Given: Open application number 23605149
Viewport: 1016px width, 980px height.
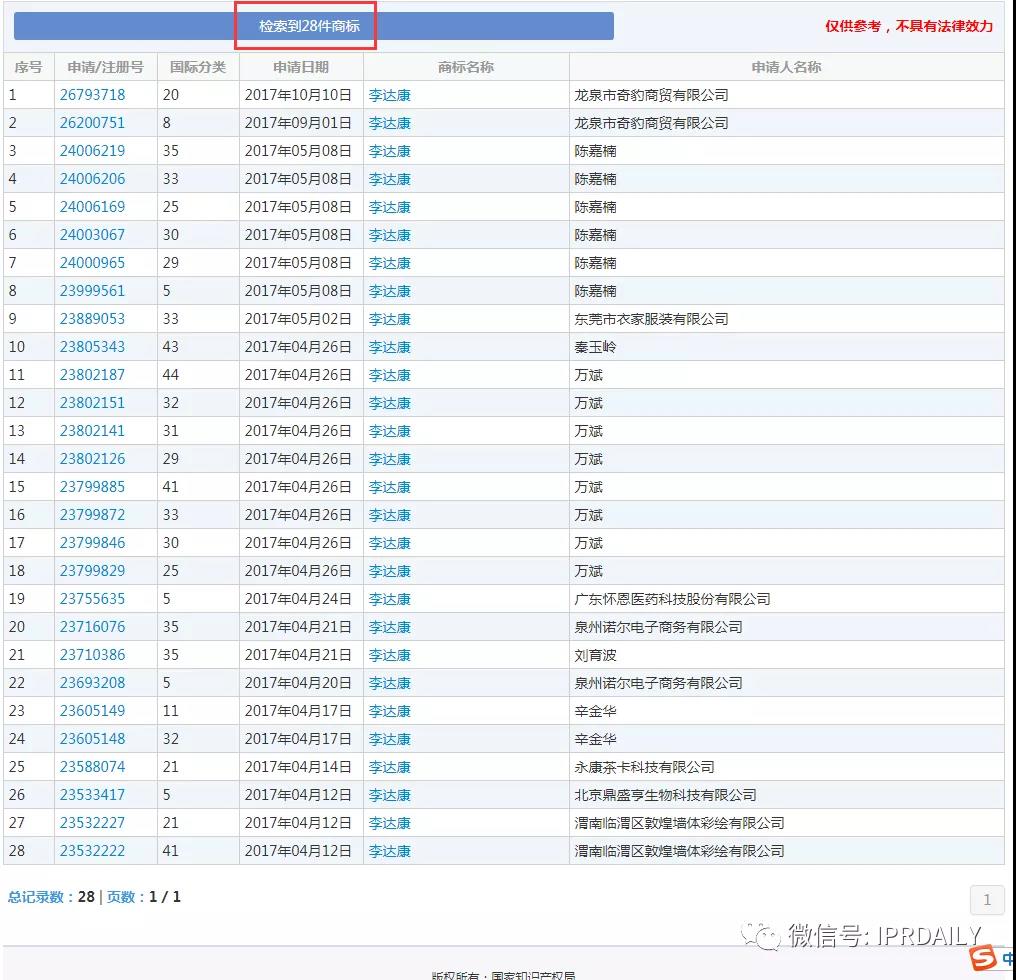Looking at the screenshot, I should coord(92,711).
